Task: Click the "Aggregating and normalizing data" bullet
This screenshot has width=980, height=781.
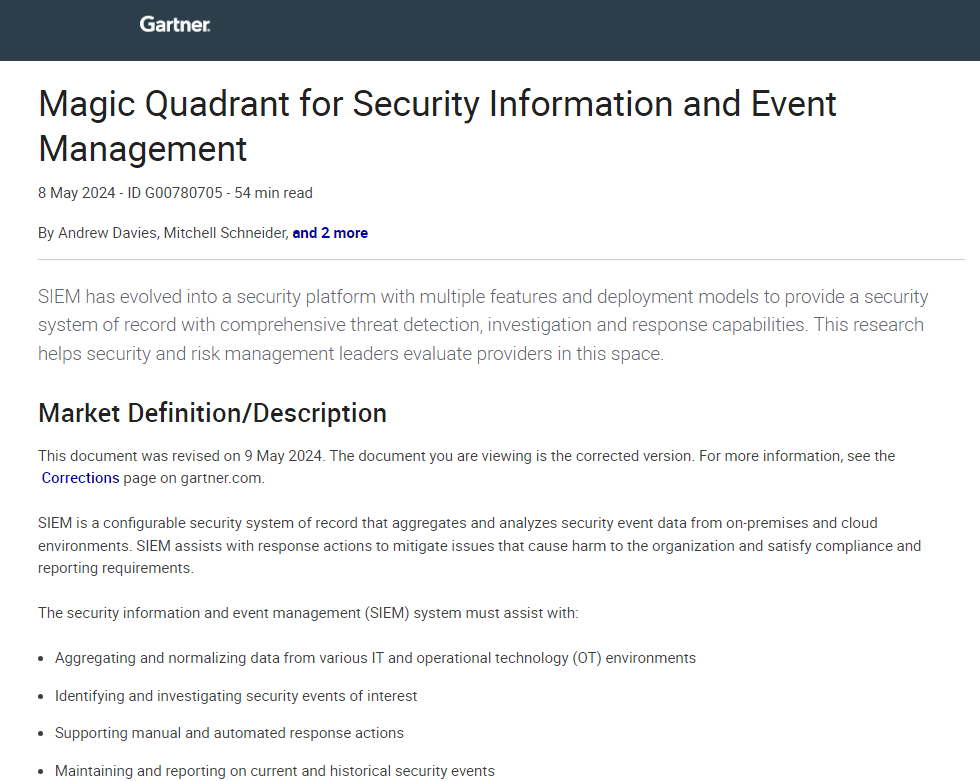Action: (375, 658)
